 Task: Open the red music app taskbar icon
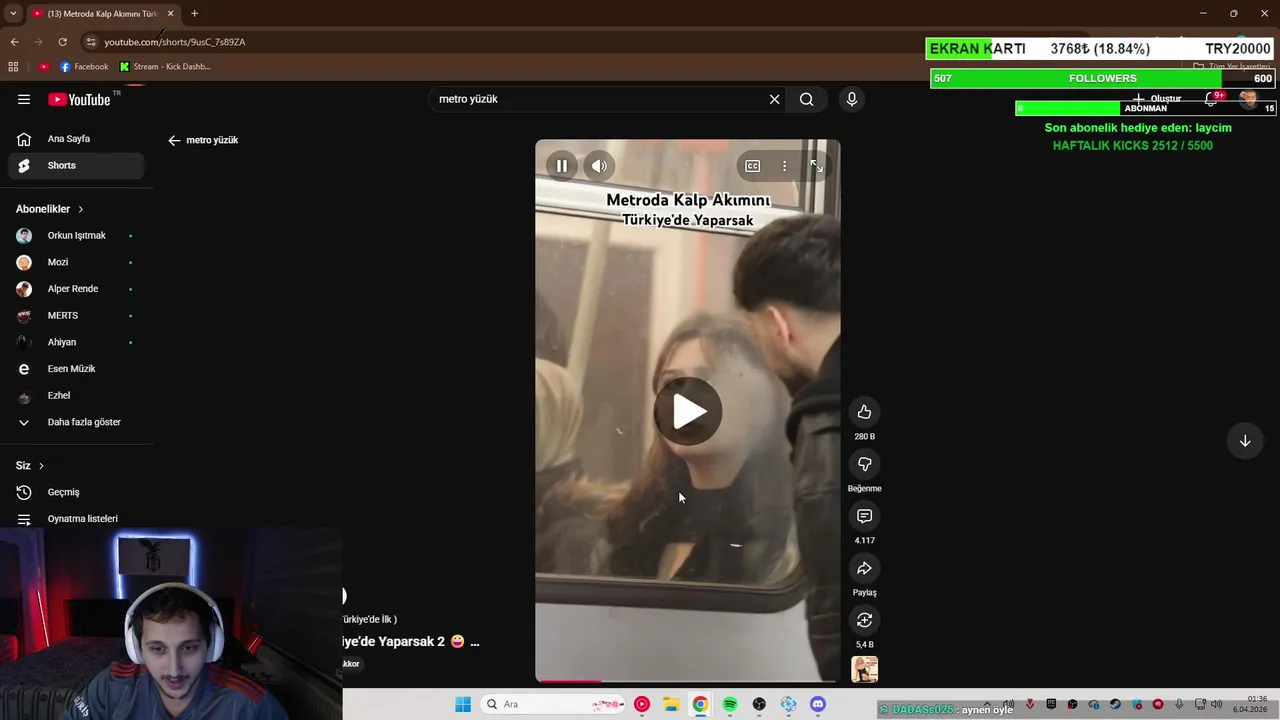pyautogui.click(x=642, y=704)
